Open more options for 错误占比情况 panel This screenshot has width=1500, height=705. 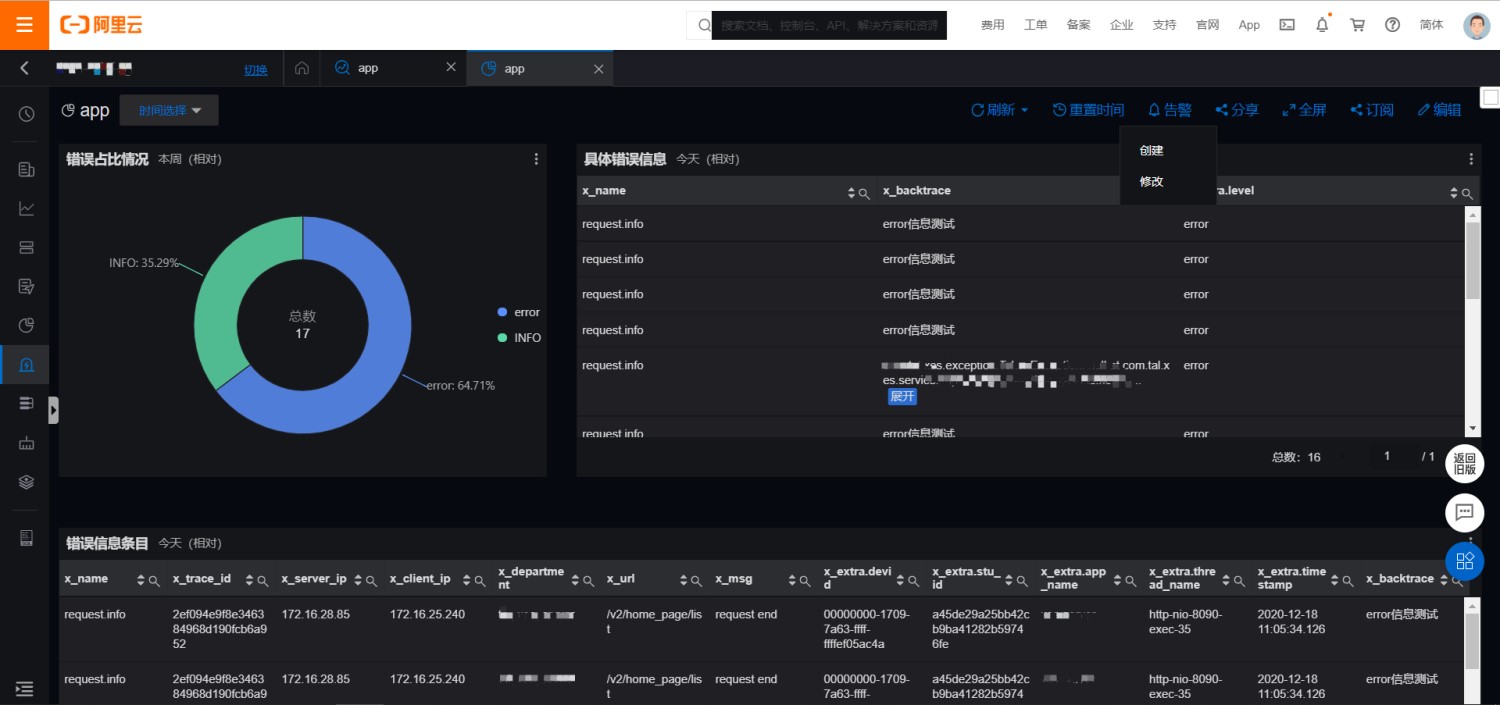tap(536, 159)
